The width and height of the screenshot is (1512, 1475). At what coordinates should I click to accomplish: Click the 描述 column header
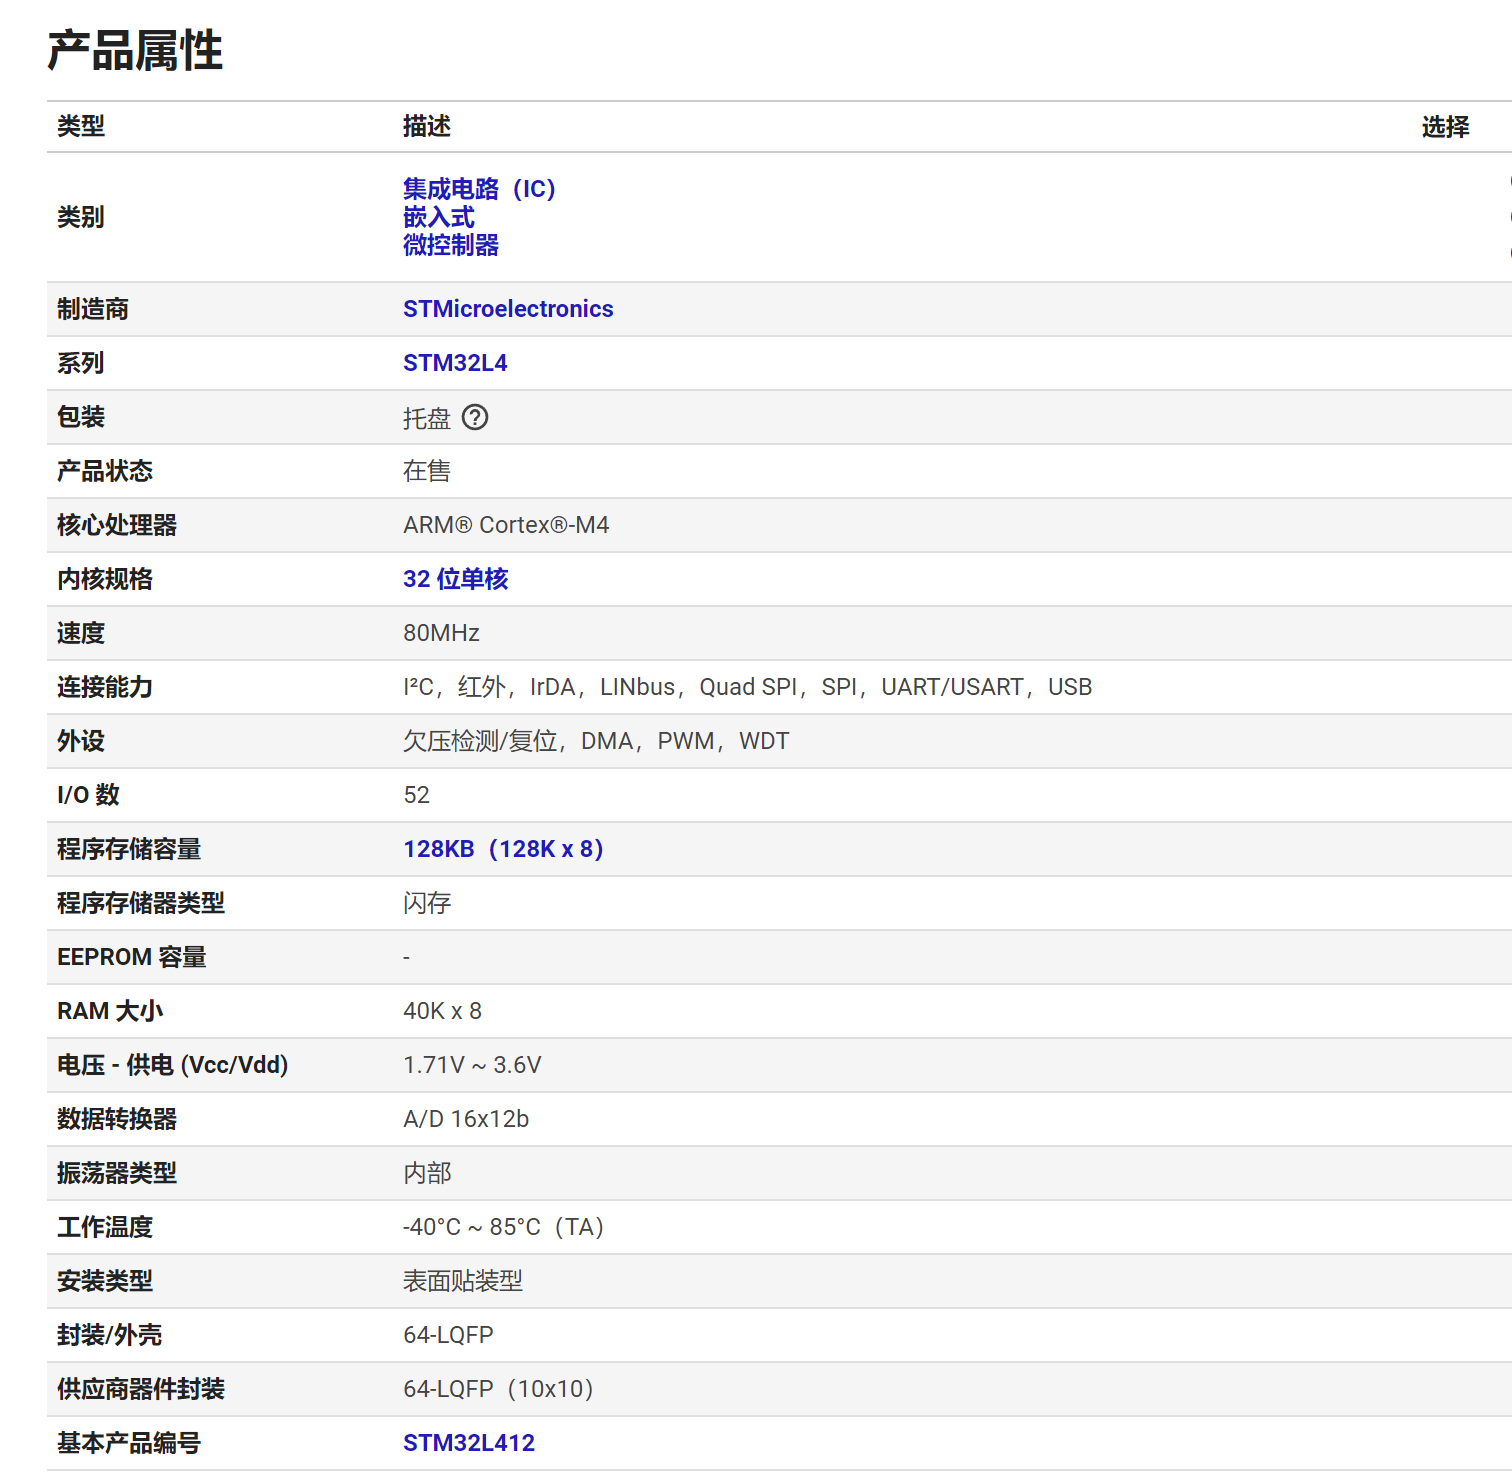click(x=427, y=126)
